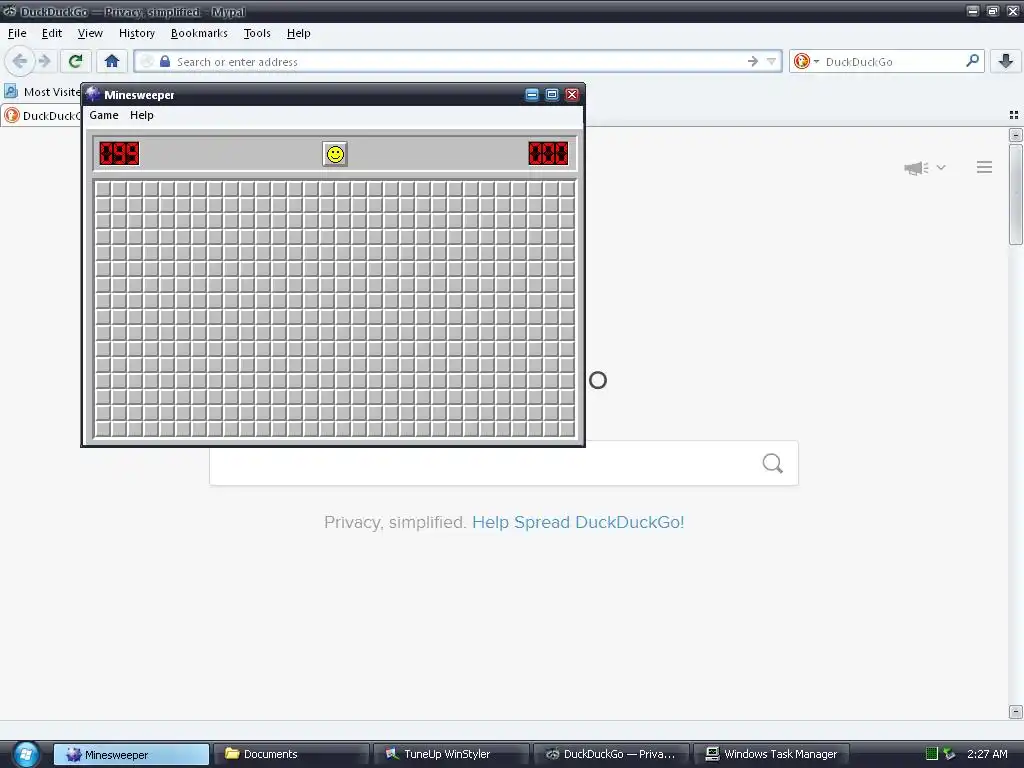Close the Mypal browser window
The image size is (1024, 768).
coord(1013,11)
